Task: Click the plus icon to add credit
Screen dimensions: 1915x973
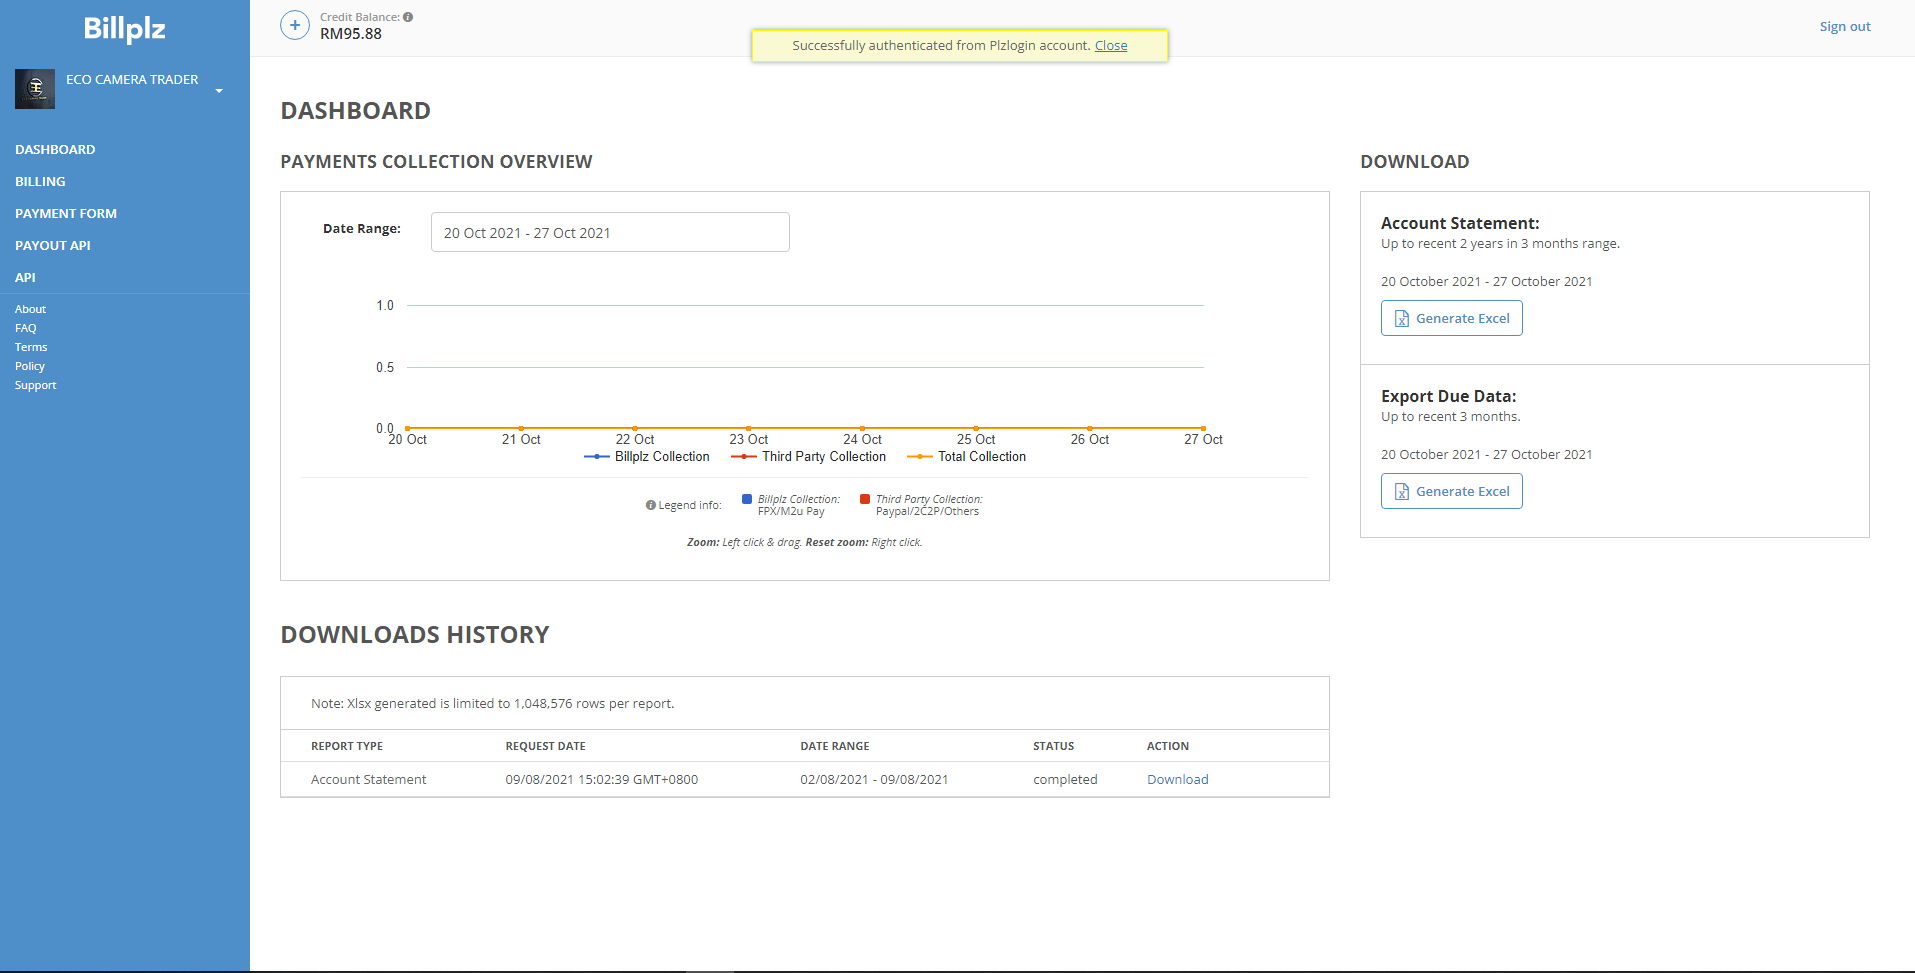Action: [x=295, y=25]
